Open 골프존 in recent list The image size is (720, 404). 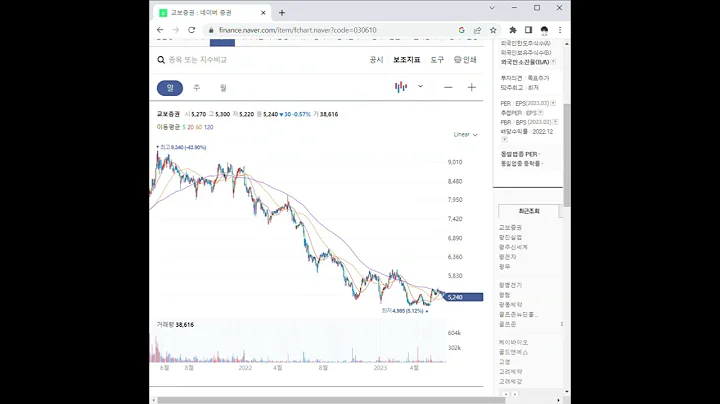[x=507, y=324]
